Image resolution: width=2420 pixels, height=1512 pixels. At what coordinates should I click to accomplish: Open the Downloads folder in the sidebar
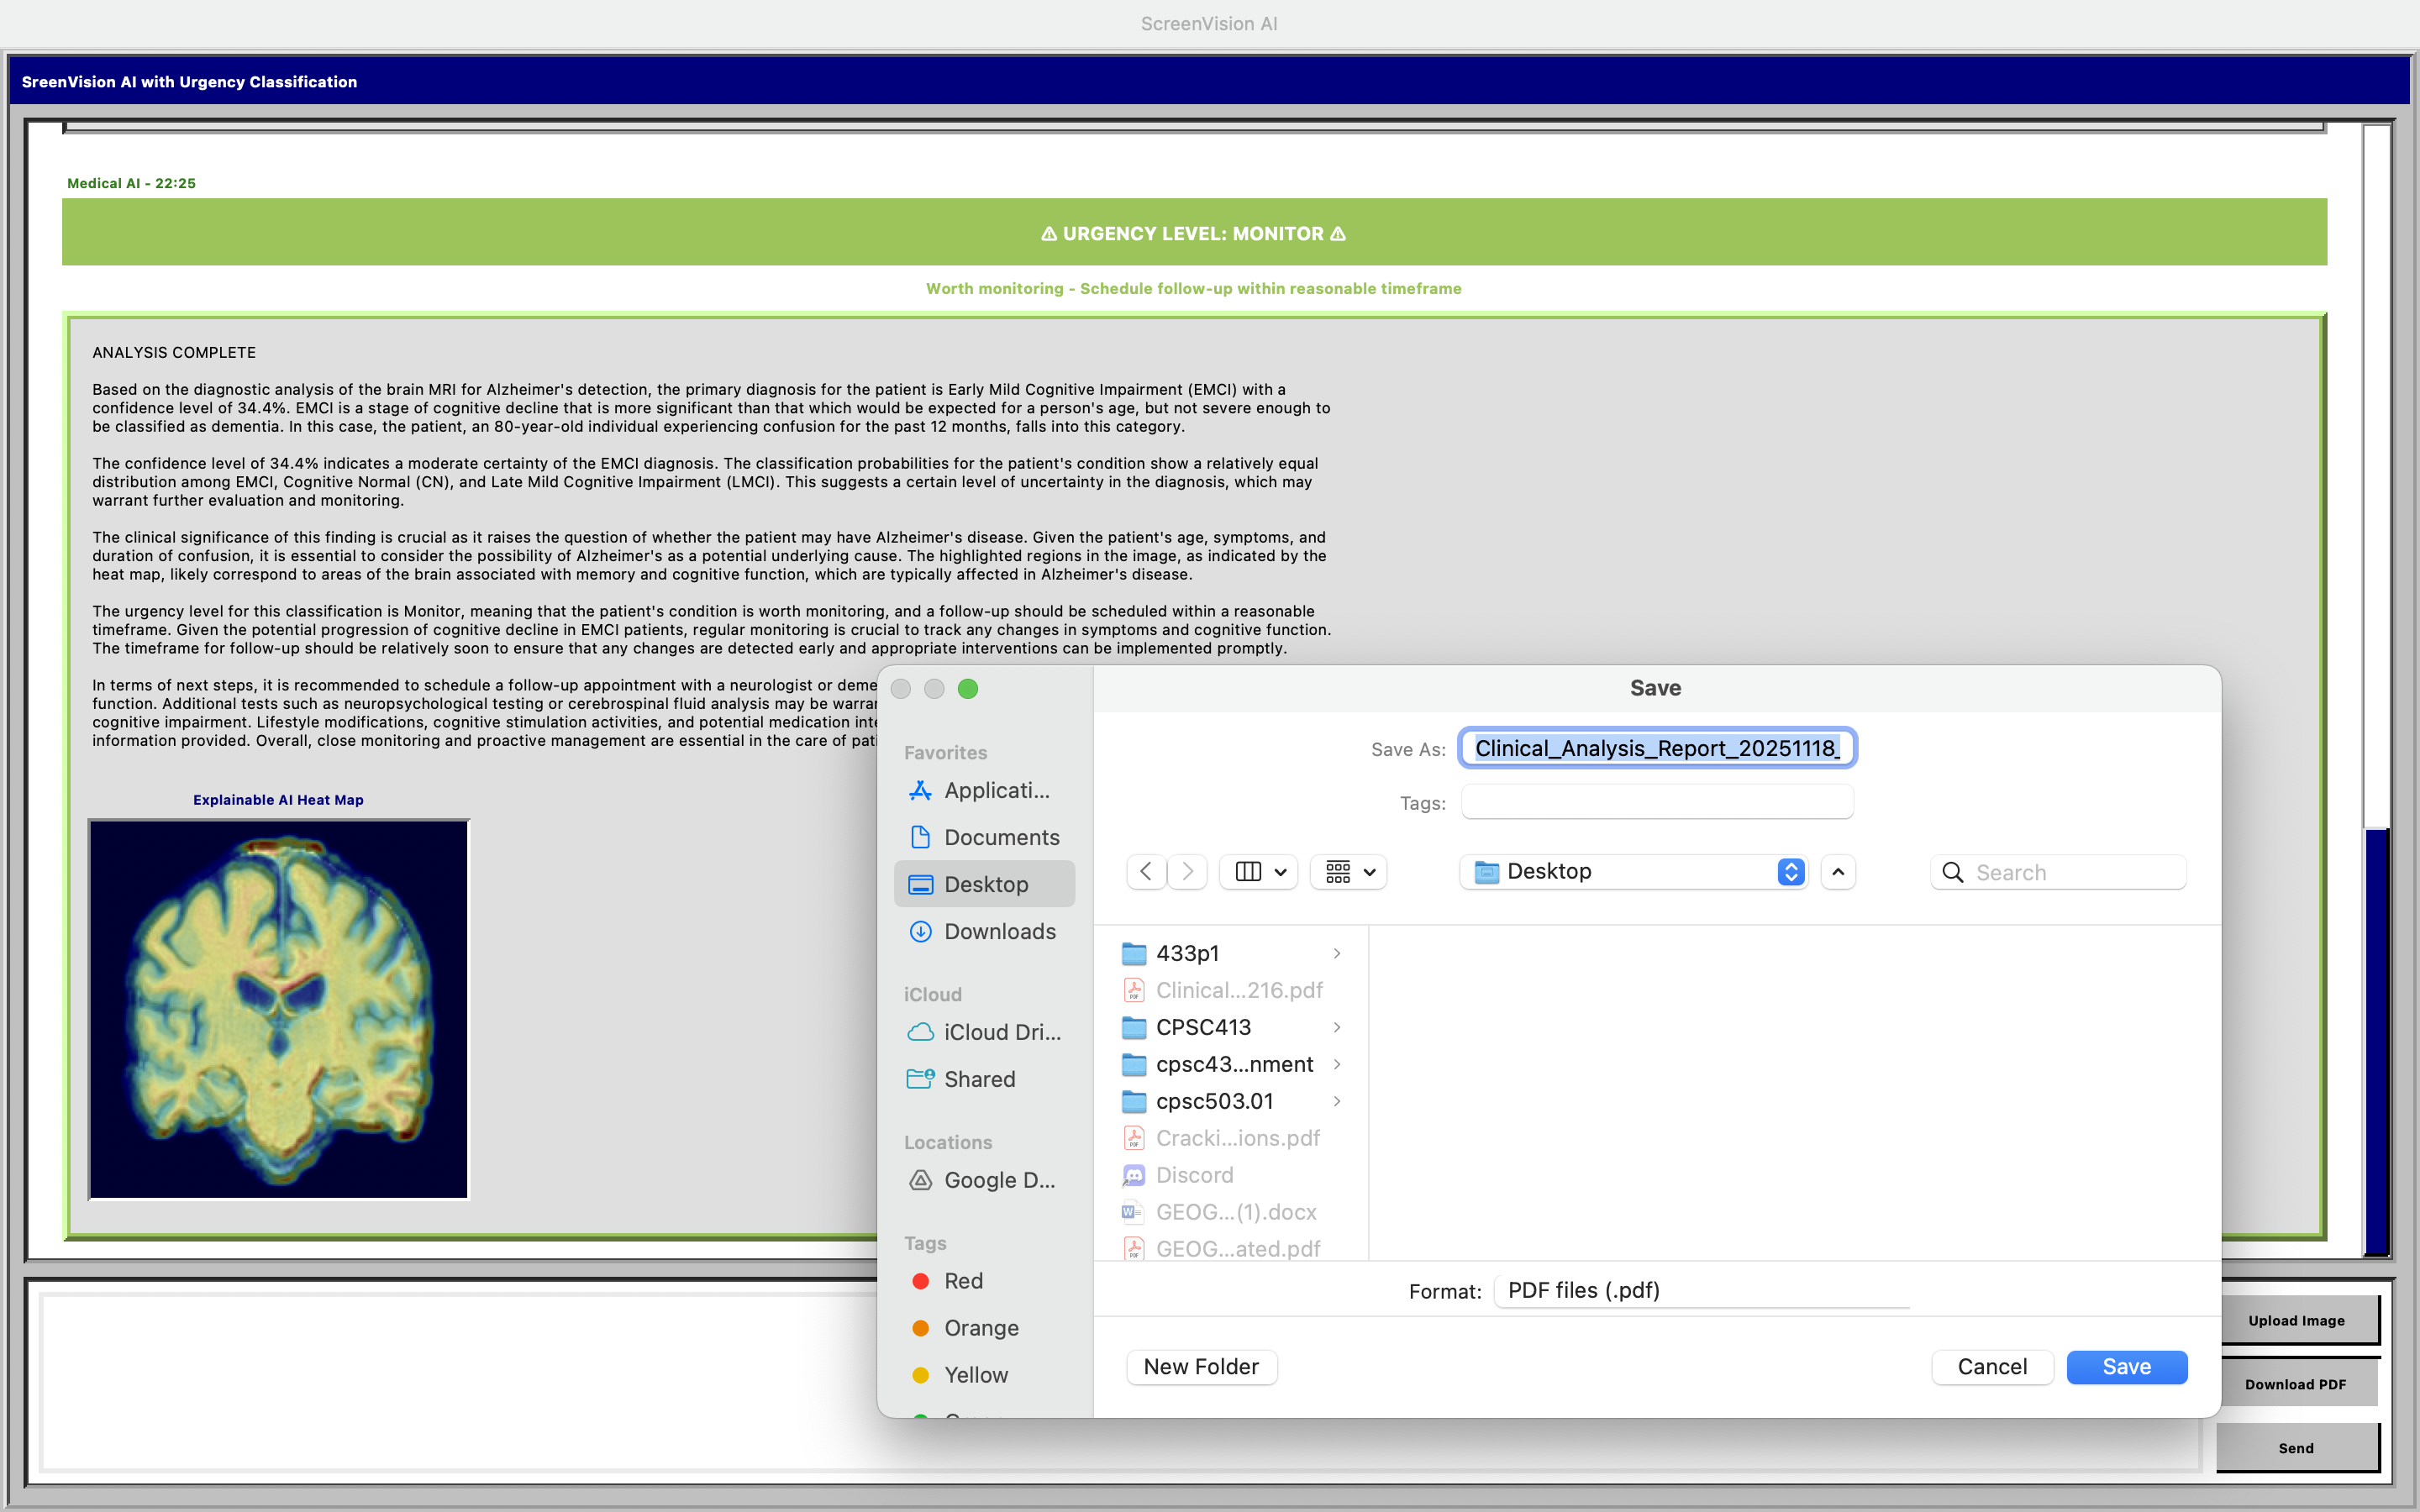[1002, 931]
